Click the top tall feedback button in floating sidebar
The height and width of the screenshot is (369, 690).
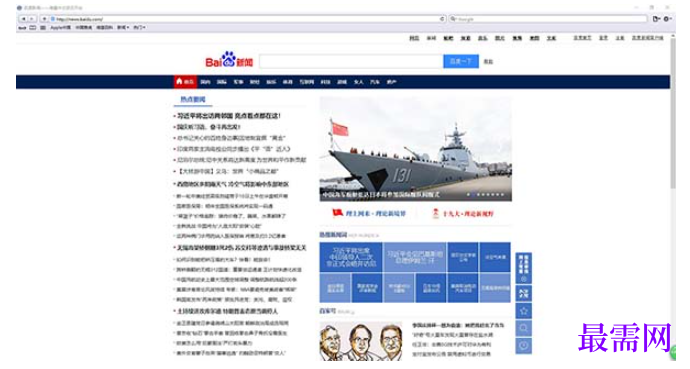(x=524, y=268)
